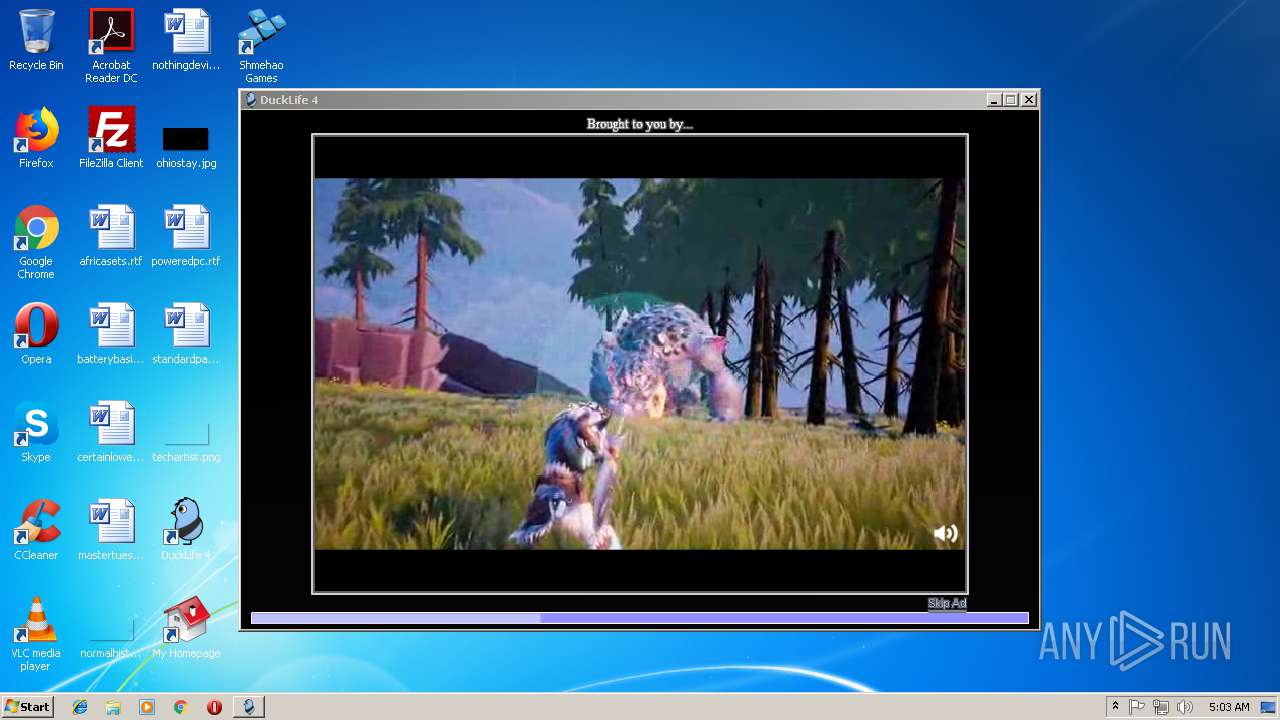Image resolution: width=1280 pixels, height=720 pixels.
Task: Click the Skip Ad link
Action: (947, 603)
